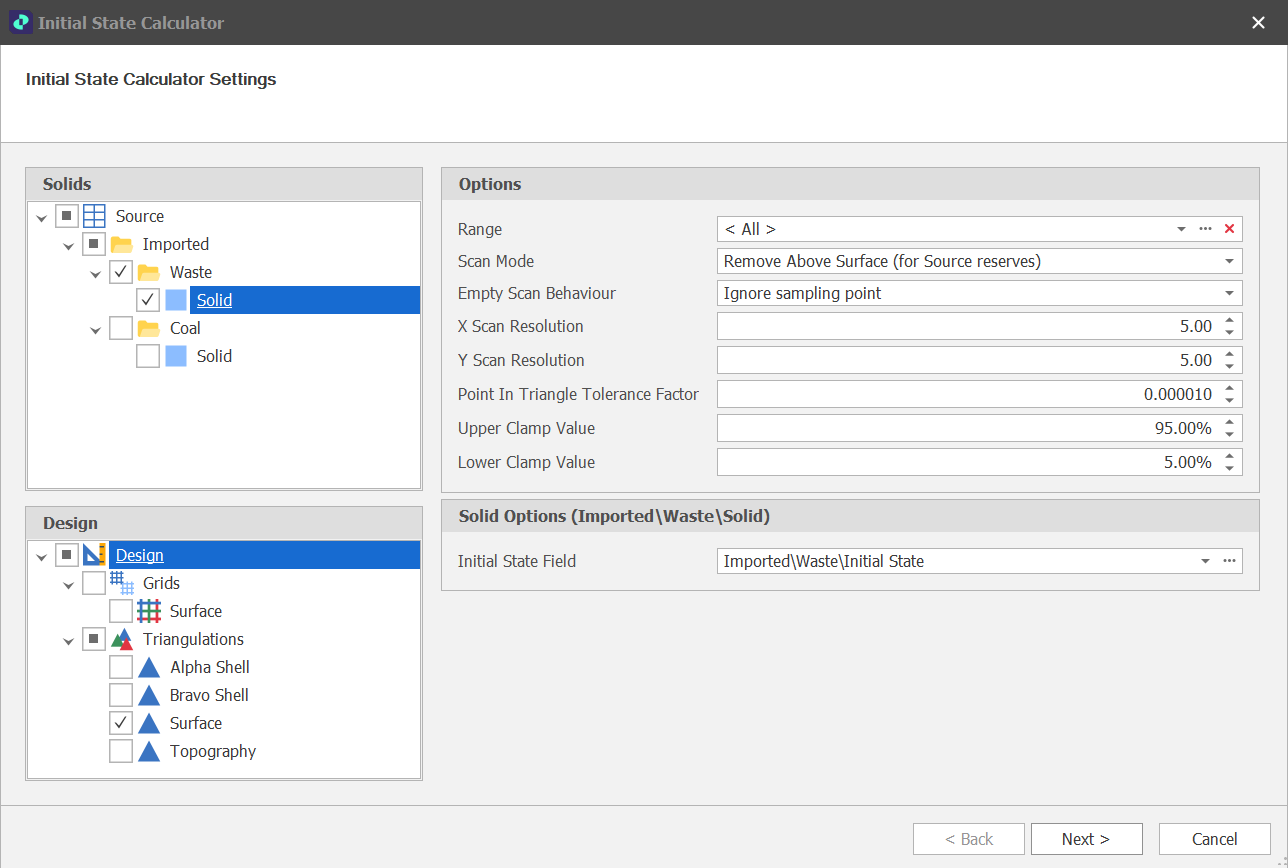Click the Triangulations icon
Image resolution: width=1288 pixels, height=868 pixels.
tap(120, 639)
